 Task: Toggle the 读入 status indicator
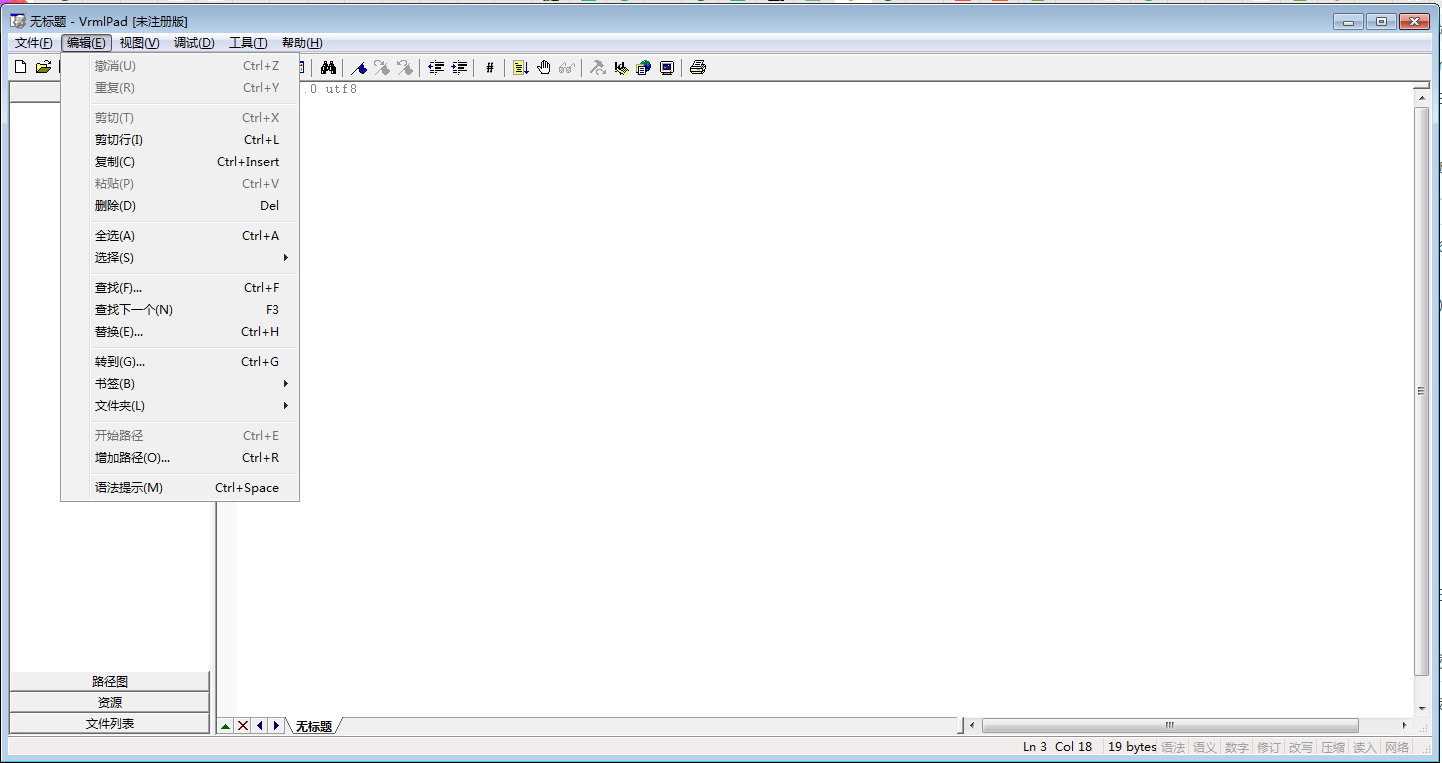coord(1364,747)
